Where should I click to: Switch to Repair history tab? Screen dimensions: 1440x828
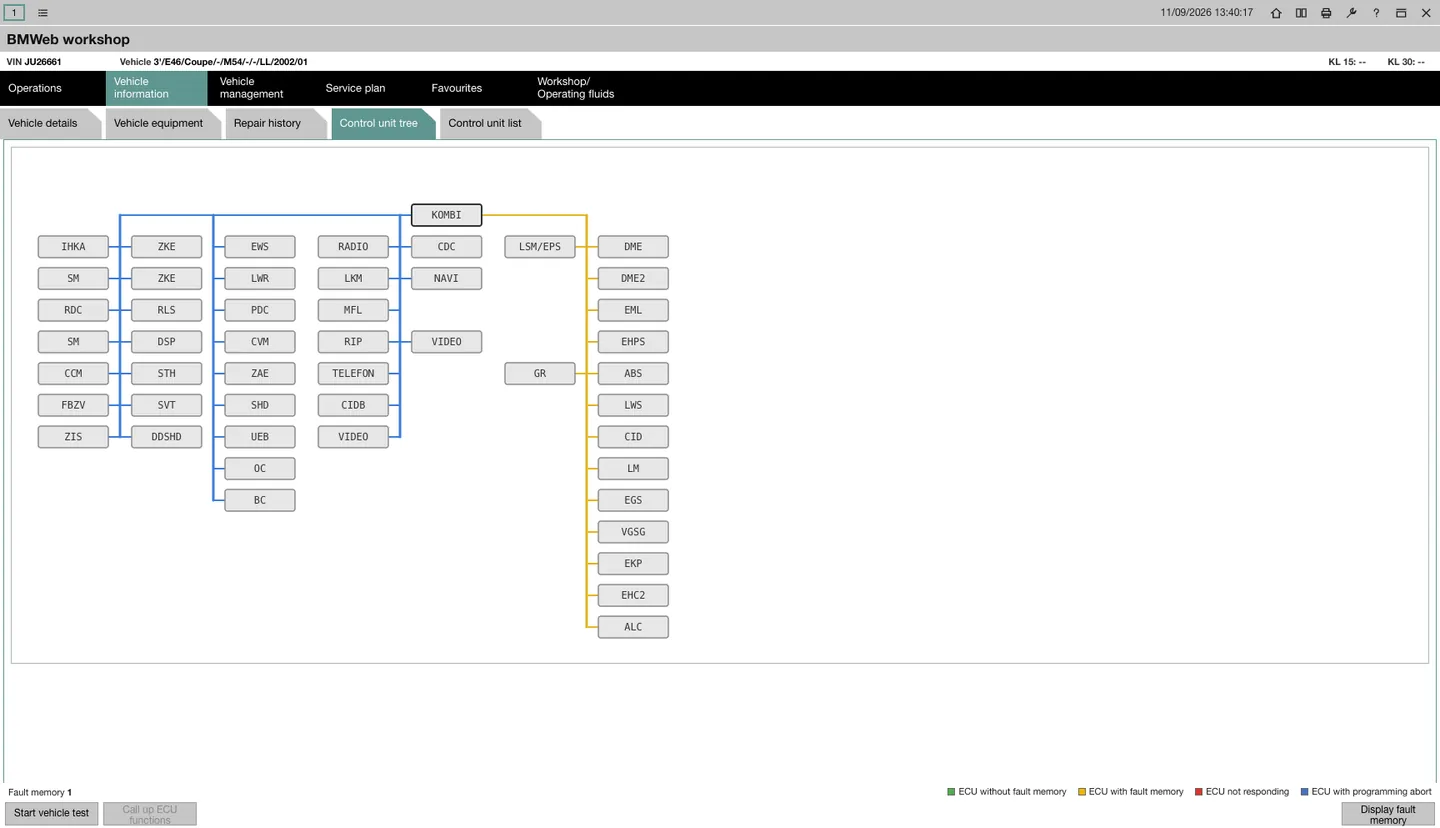276,124
